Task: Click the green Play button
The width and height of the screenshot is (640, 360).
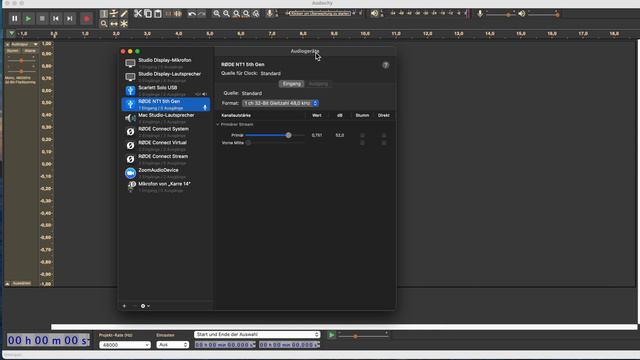Action: click(28, 18)
